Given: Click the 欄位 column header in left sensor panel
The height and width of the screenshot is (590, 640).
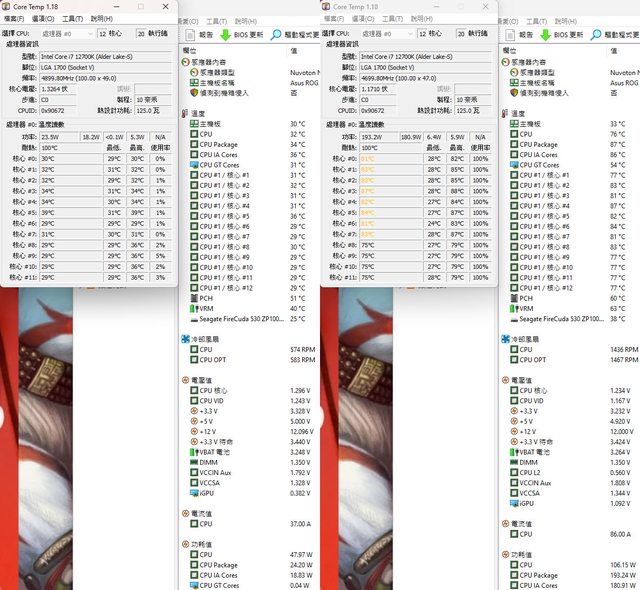Looking at the screenshot, I should click(190, 50).
